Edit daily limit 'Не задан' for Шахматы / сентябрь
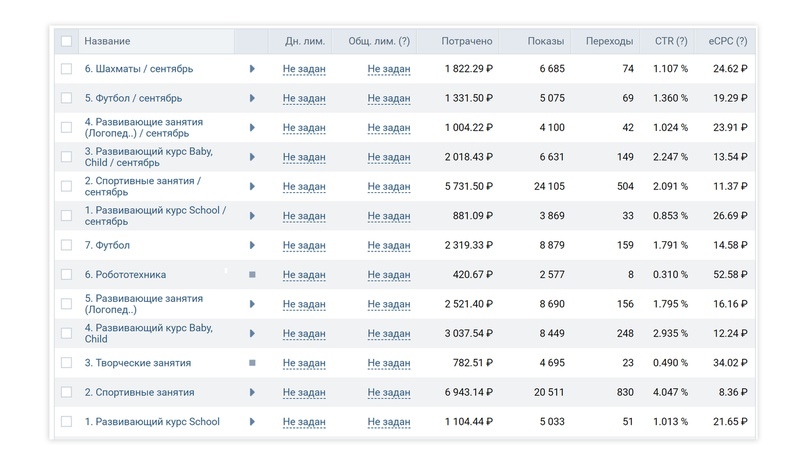Screen dimensions: 807x465 click(304, 69)
